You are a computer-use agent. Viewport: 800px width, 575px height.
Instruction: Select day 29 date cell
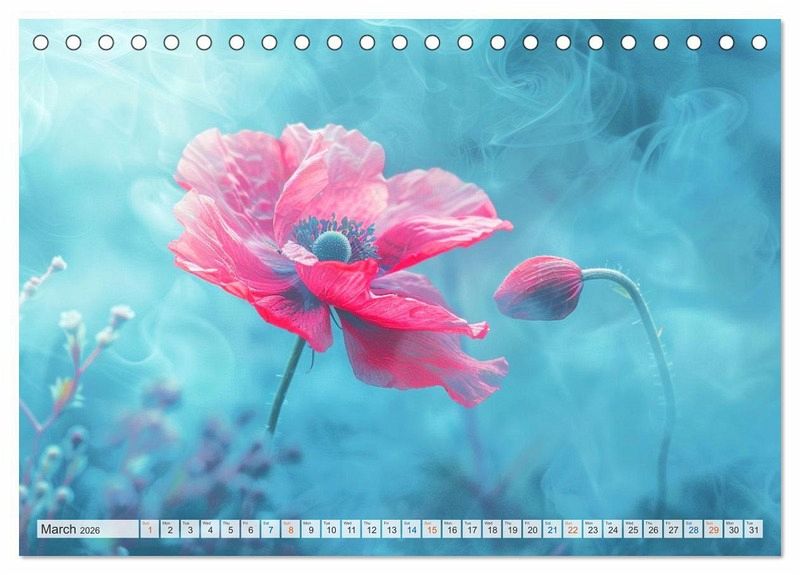[713, 530]
